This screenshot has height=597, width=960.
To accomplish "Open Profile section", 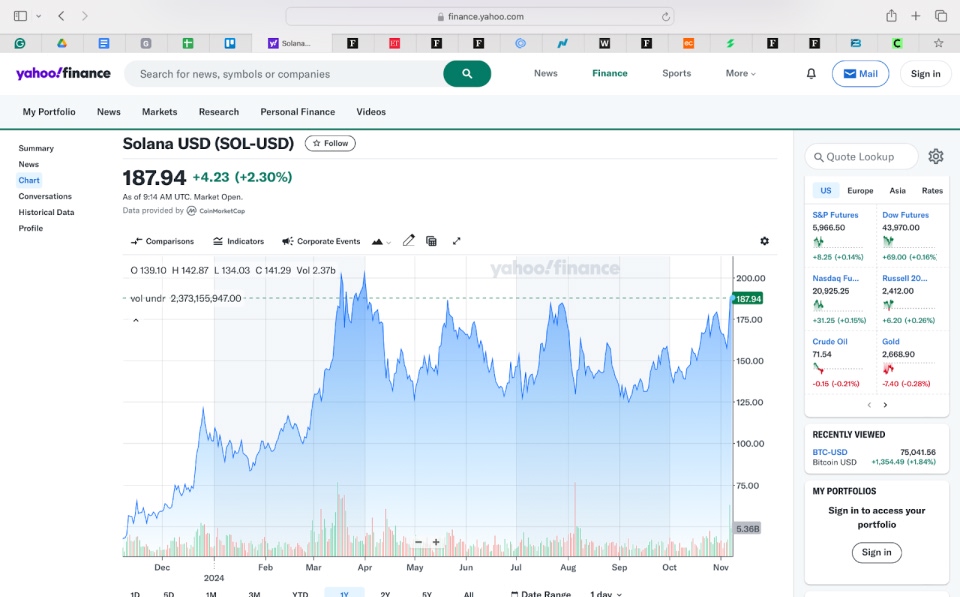I will click(x=31, y=228).
